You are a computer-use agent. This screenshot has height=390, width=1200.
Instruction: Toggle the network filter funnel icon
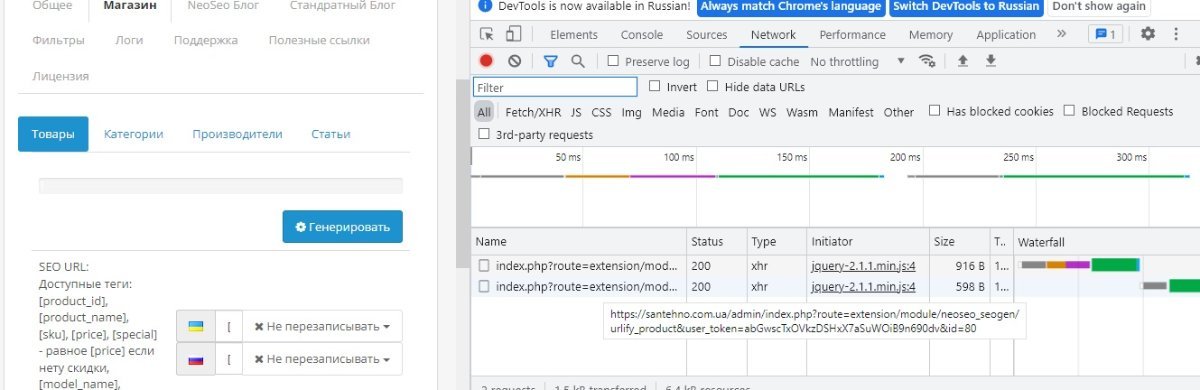click(550, 61)
